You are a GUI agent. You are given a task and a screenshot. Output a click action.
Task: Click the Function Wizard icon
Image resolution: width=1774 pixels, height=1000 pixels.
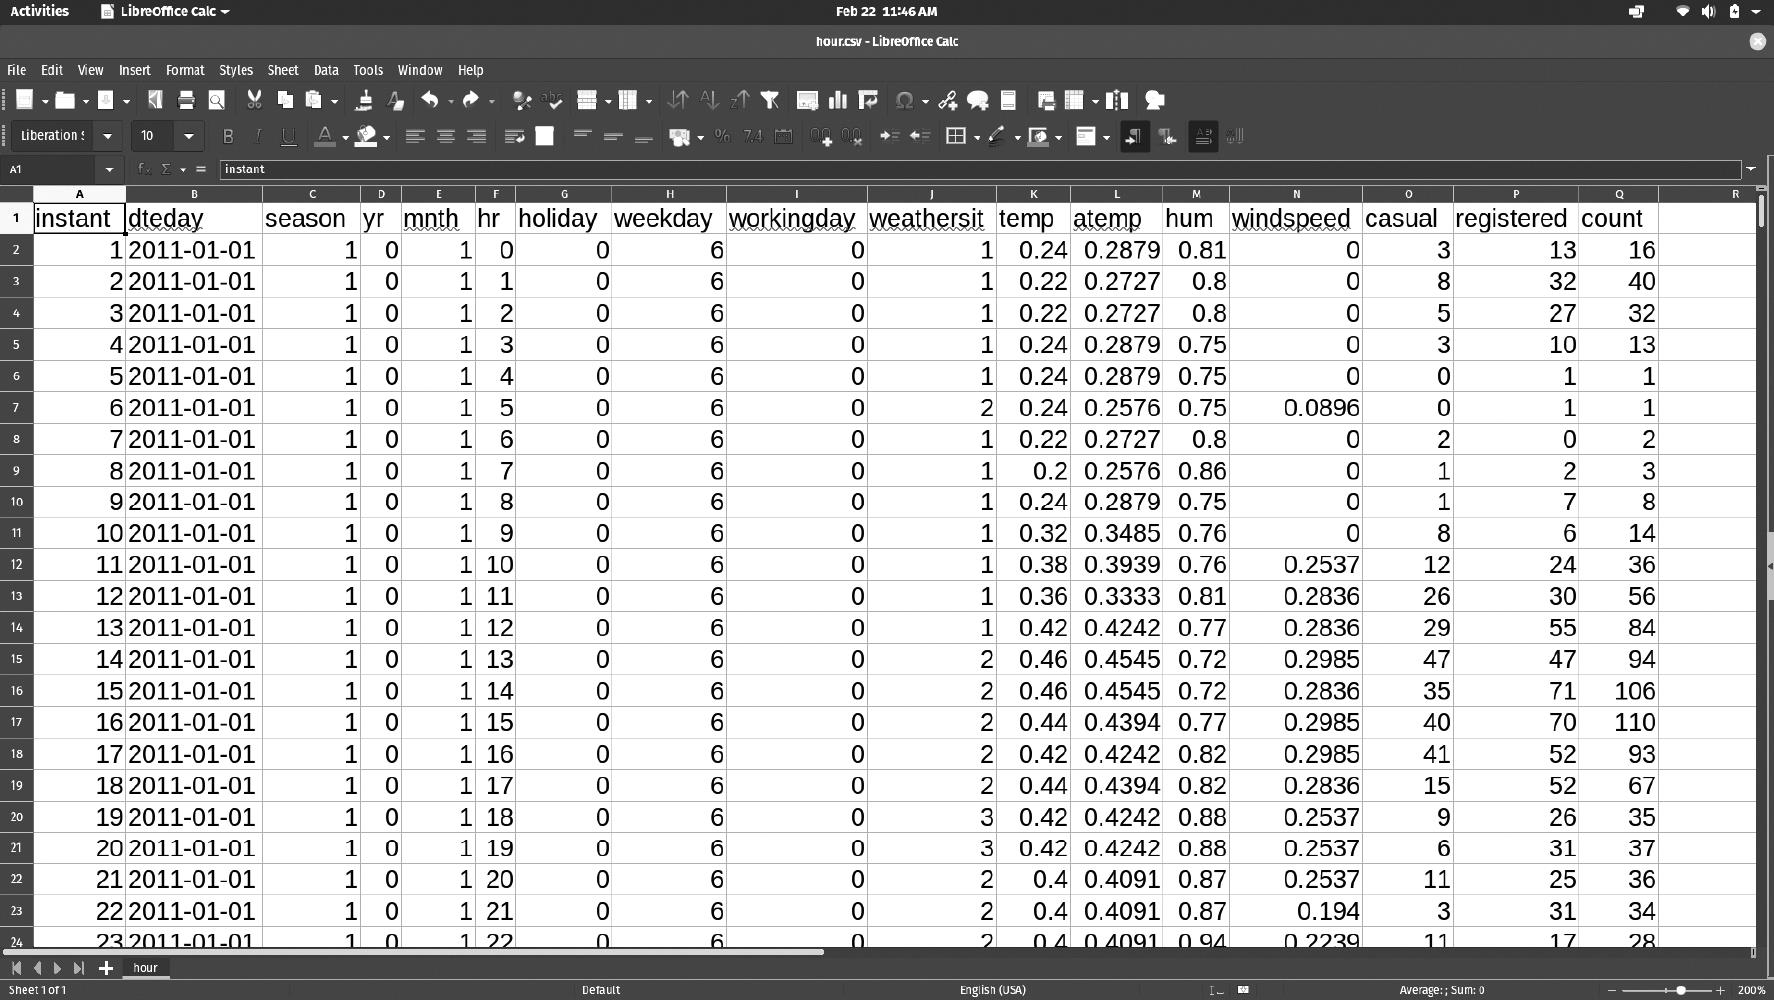(145, 169)
